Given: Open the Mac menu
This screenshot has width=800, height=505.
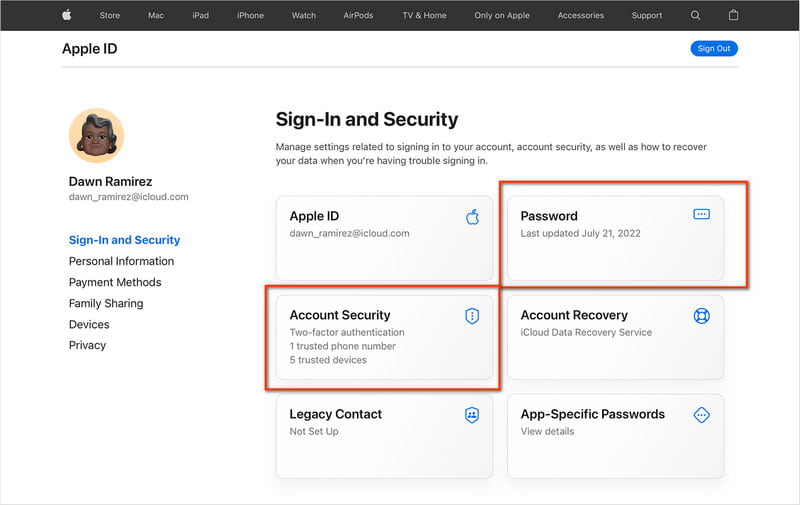Looking at the screenshot, I should [156, 15].
